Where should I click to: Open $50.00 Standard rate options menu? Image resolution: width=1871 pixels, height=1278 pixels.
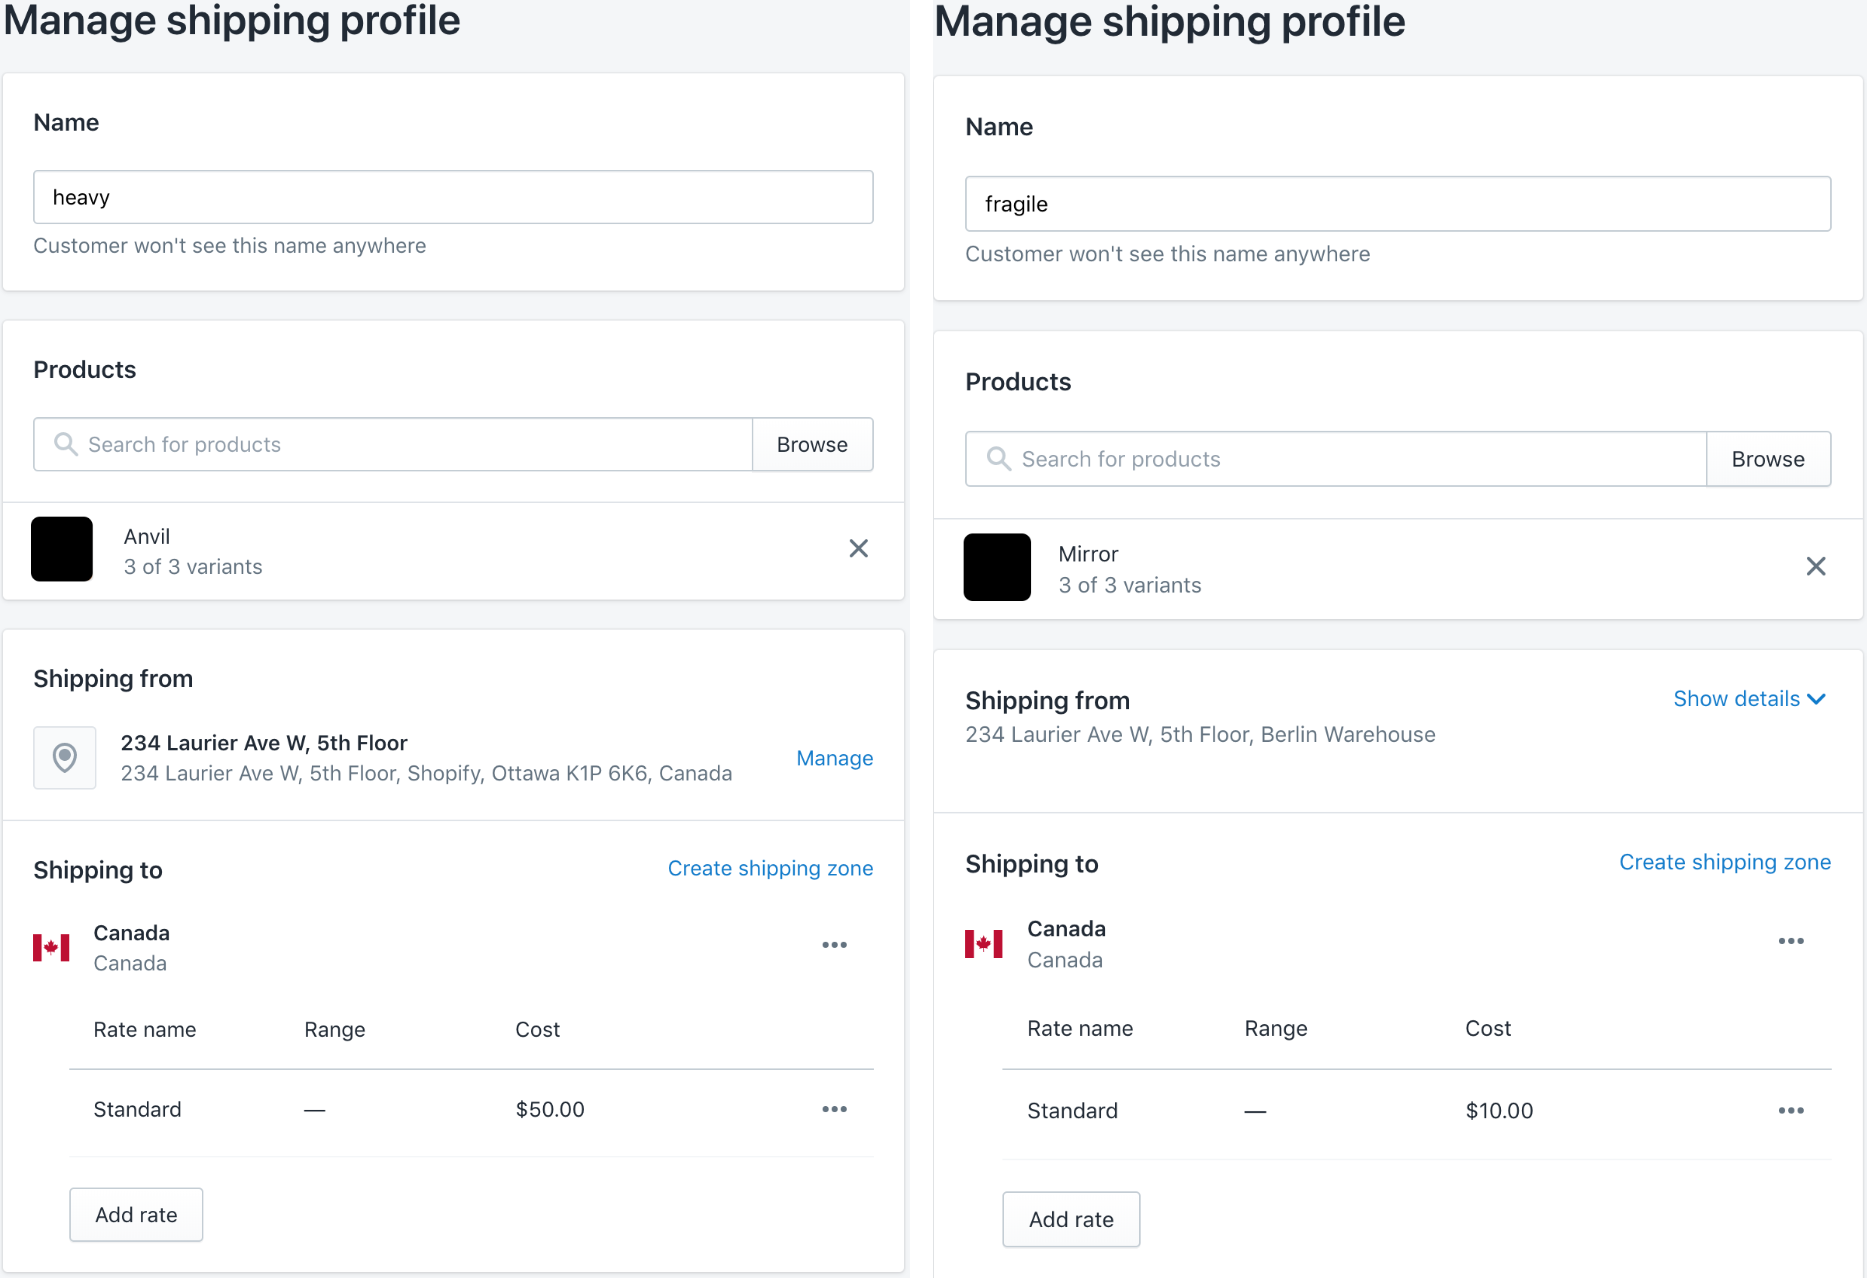click(x=834, y=1109)
